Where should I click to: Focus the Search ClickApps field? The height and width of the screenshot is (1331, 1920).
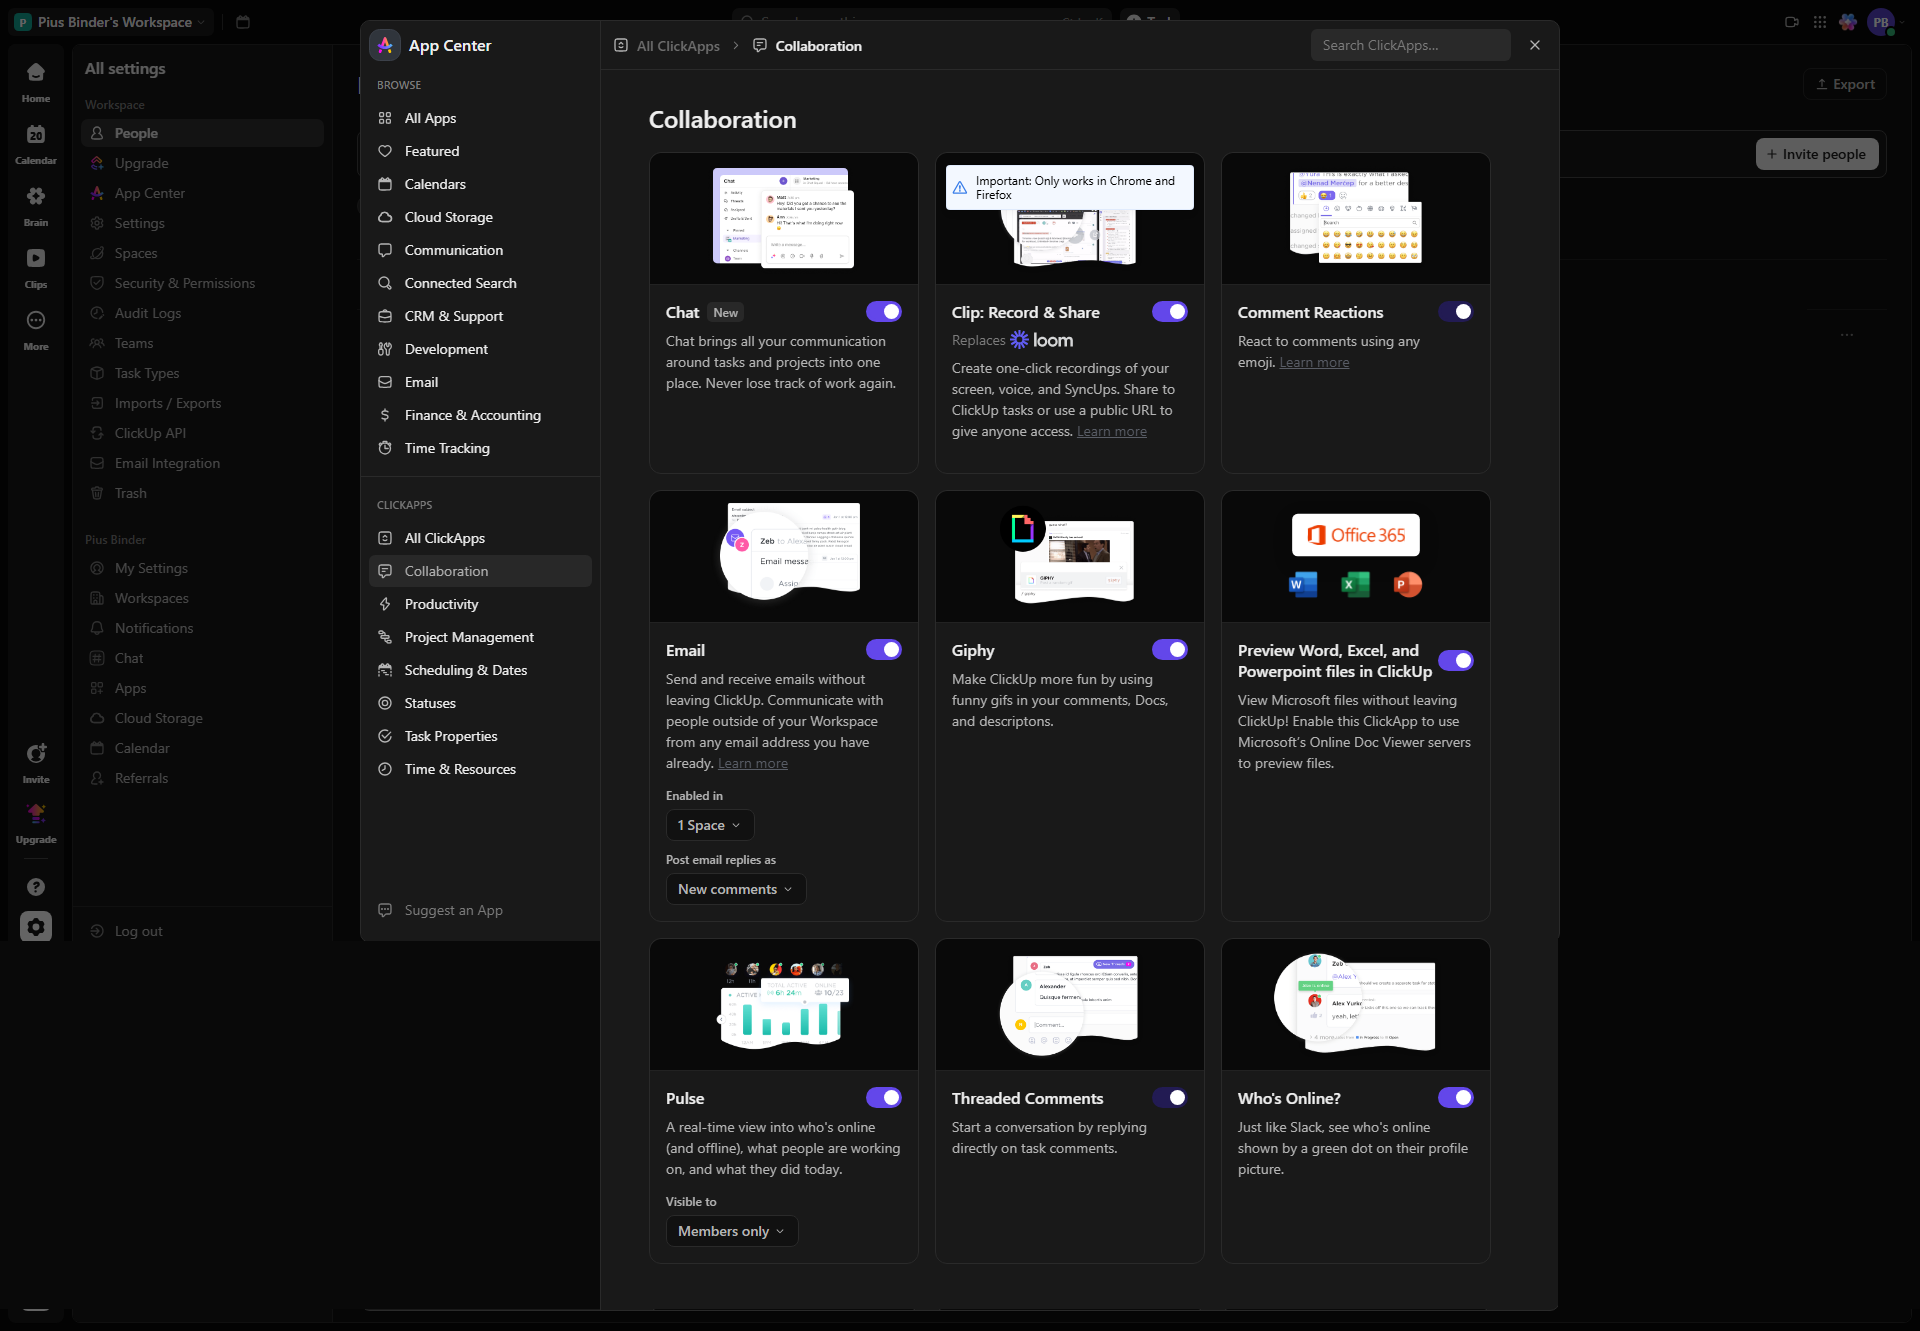click(1410, 45)
